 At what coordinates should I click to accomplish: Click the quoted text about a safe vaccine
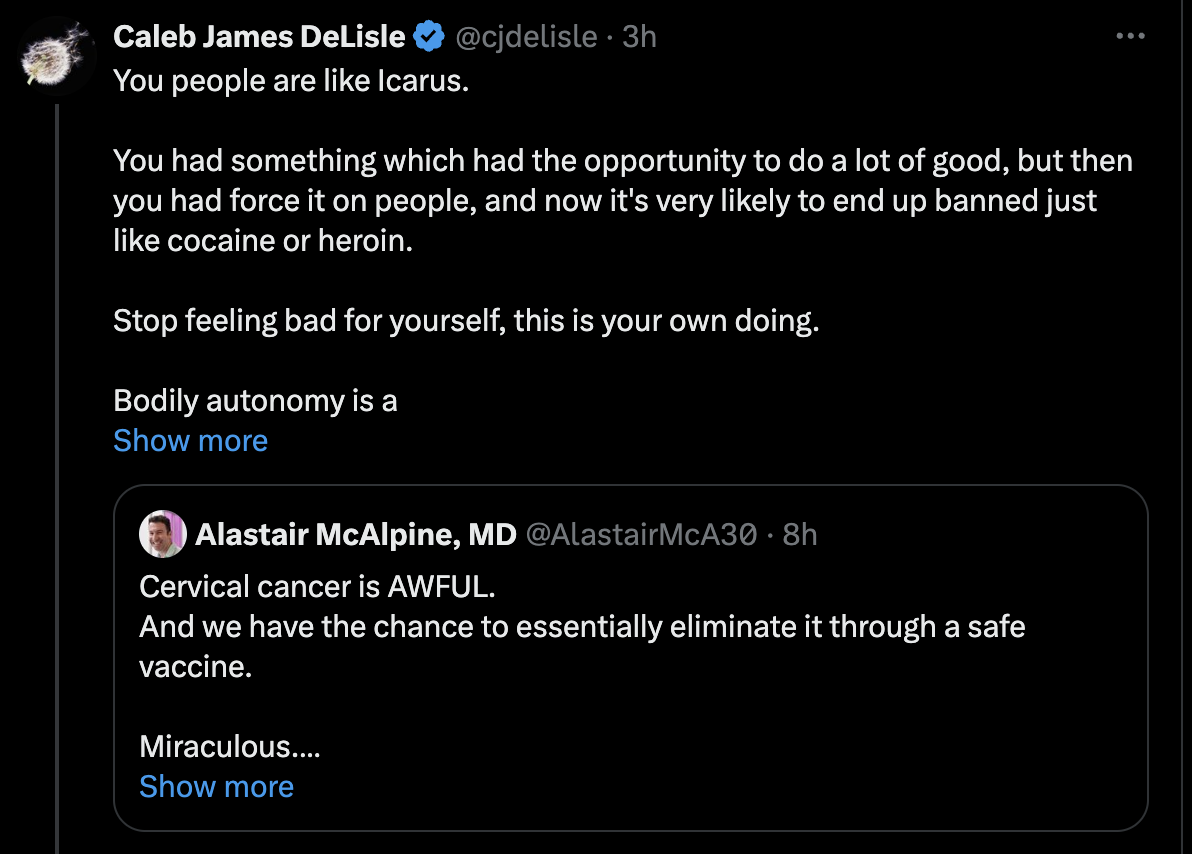point(582,627)
